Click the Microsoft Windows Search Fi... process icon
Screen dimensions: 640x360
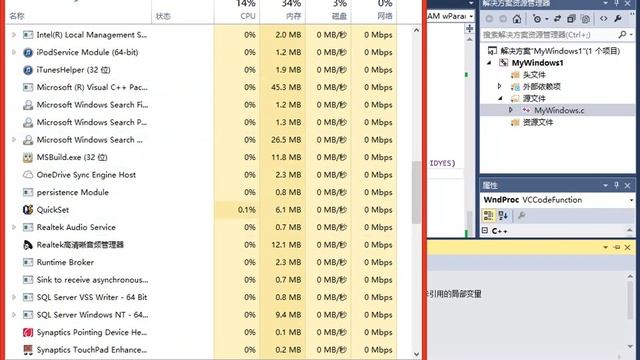[28, 105]
